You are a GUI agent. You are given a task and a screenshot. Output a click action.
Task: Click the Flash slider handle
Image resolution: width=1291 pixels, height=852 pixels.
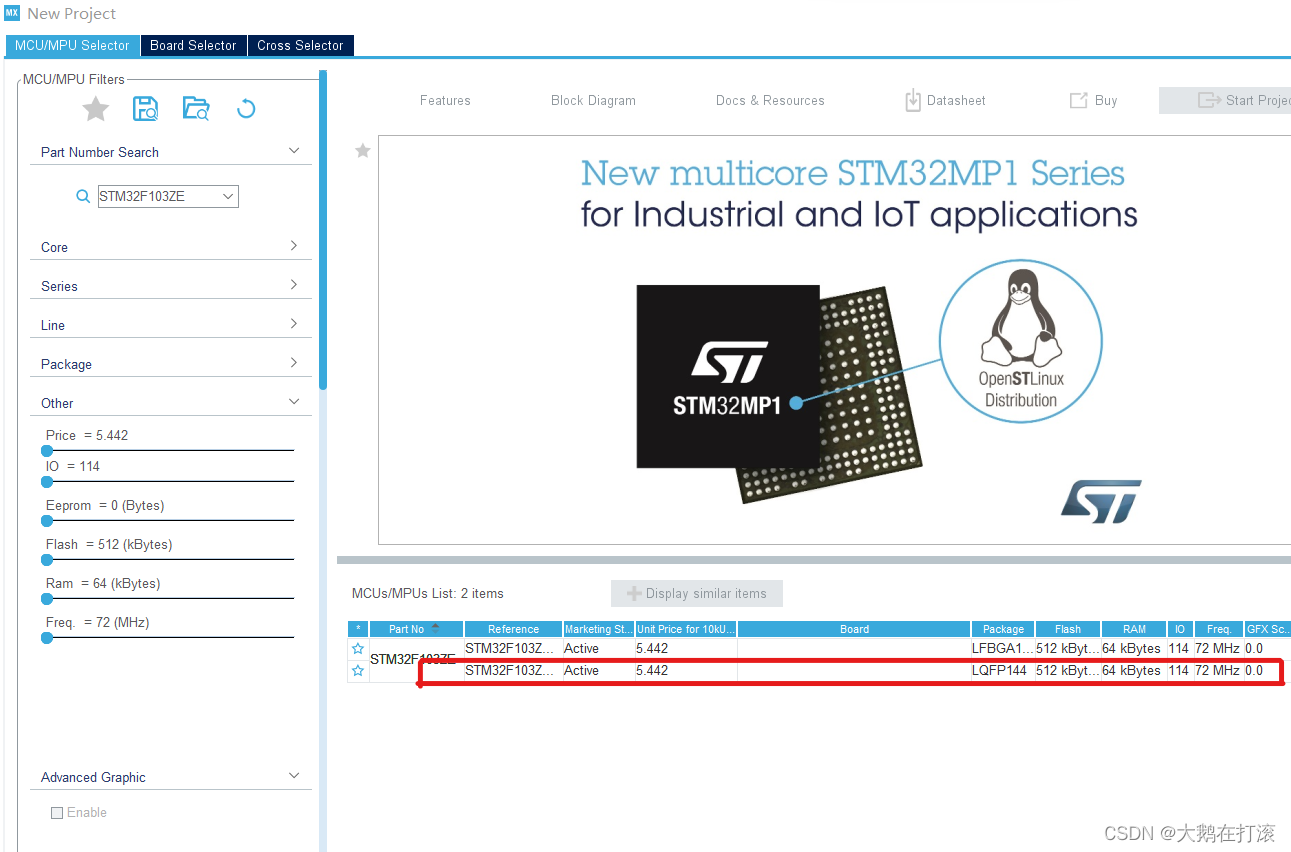[x=47, y=560]
